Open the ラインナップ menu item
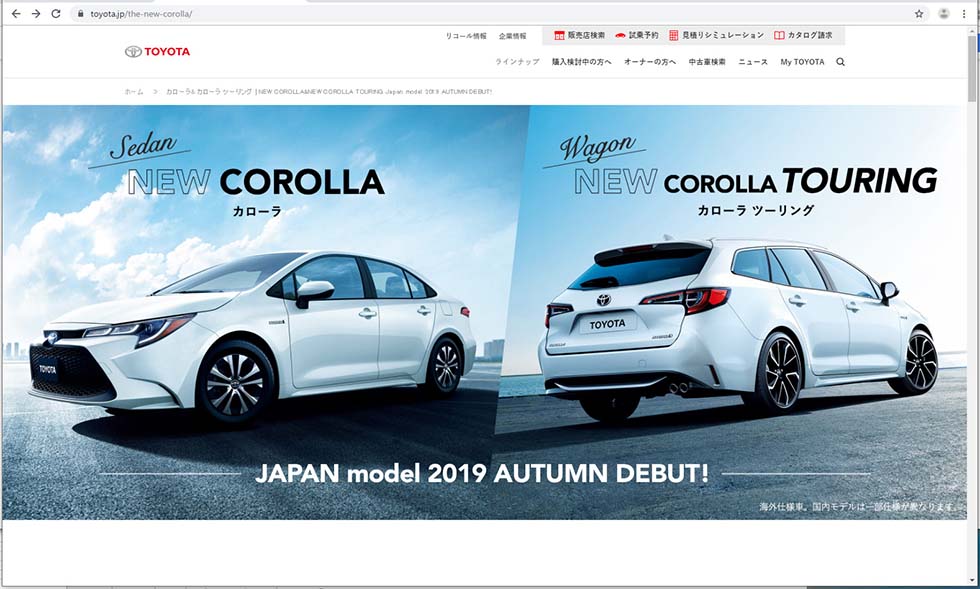Image resolution: width=980 pixels, height=589 pixels. pyautogui.click(x=518, y=62)
